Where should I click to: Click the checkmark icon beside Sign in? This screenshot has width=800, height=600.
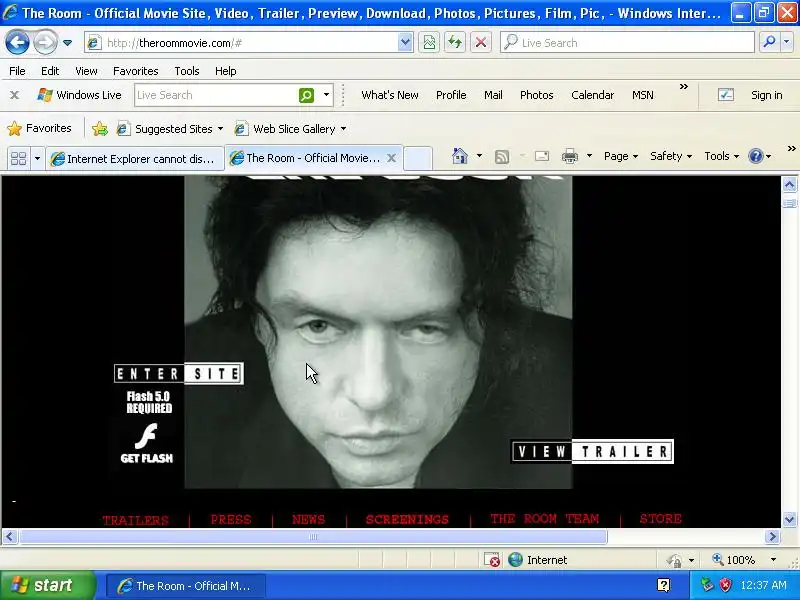tap(726, 95)
